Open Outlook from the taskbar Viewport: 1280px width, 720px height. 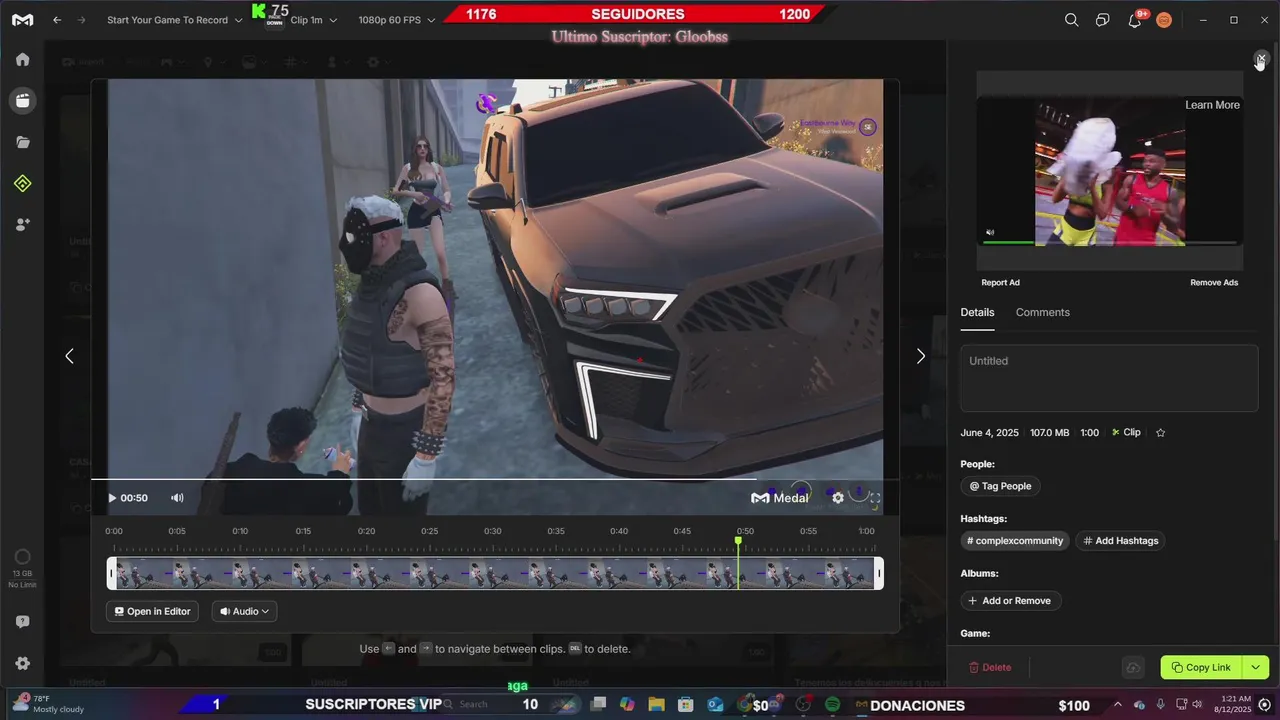coord(715,705)
